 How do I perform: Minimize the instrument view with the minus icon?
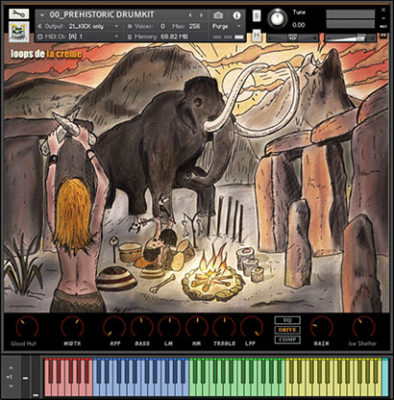pos(384,18)
